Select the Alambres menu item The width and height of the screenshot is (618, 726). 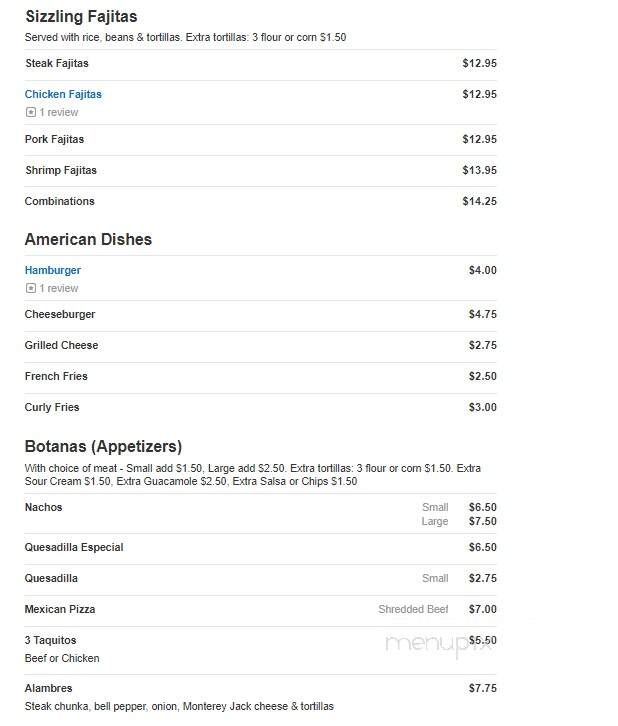[x=49, y=688]
